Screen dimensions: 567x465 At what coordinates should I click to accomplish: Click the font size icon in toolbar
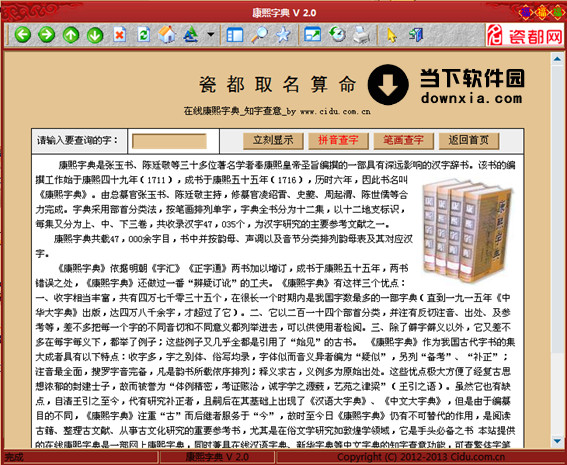coord(191,35)
